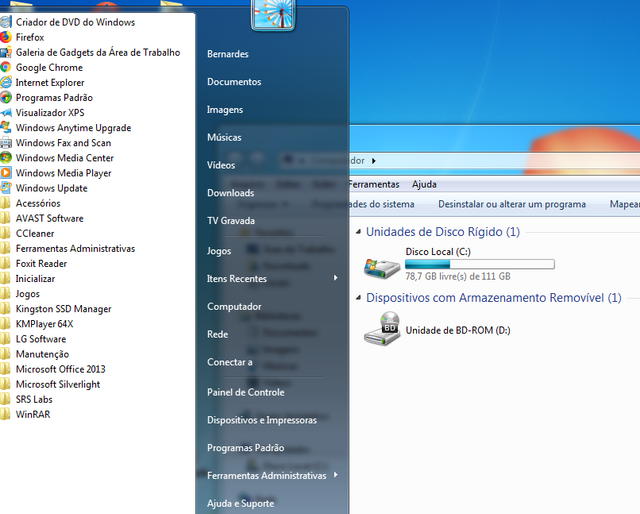Select the Disco Local (C:) drive icon

[x=382, y=268]
